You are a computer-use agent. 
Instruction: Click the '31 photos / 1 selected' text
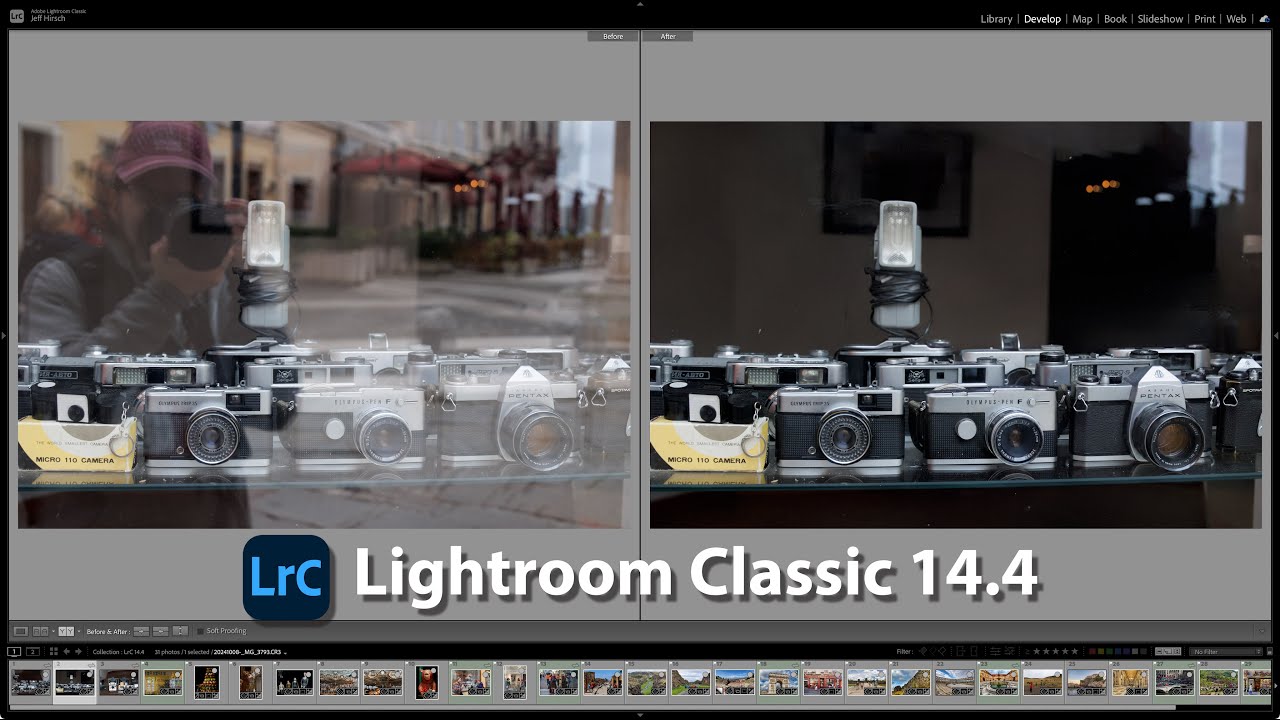coord(182,652)
